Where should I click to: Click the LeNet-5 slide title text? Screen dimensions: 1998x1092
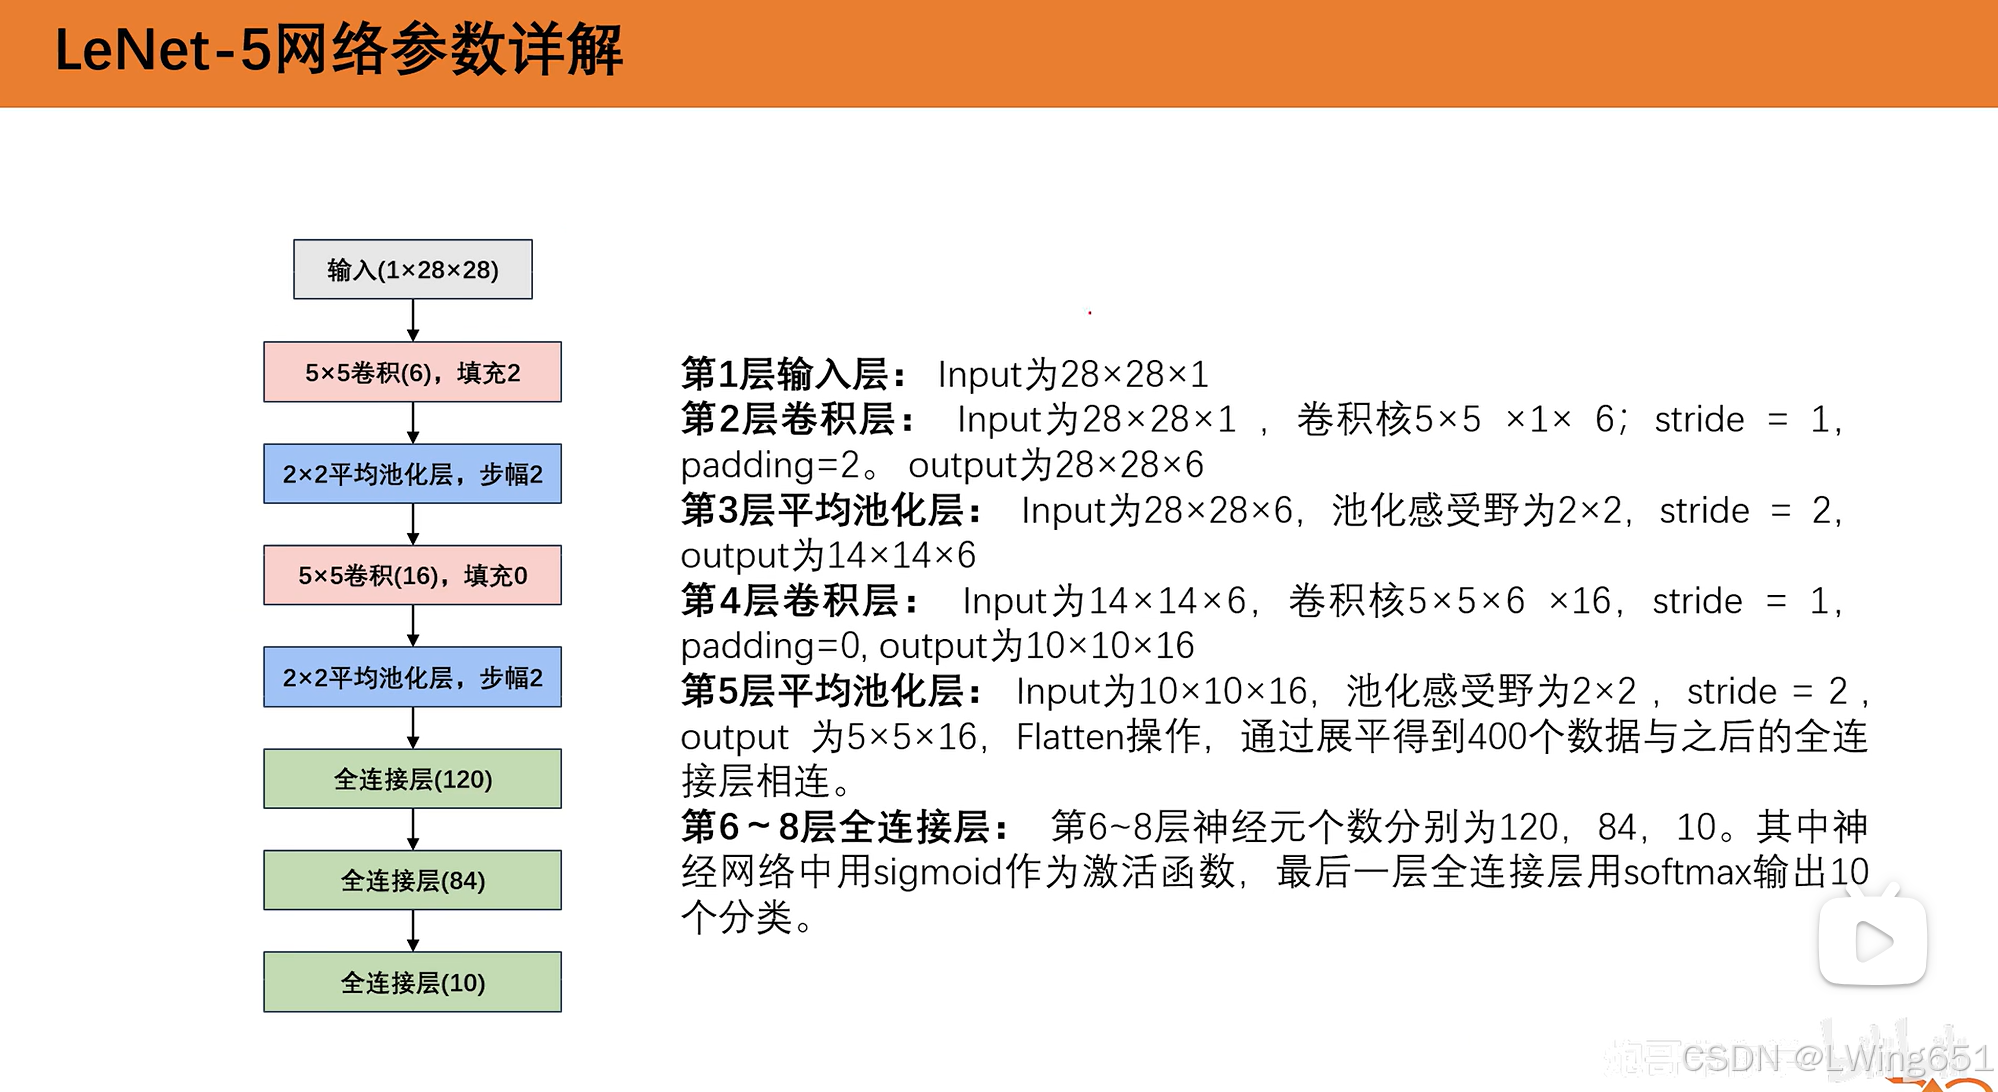pyautogui.click(x=338, y=50)
